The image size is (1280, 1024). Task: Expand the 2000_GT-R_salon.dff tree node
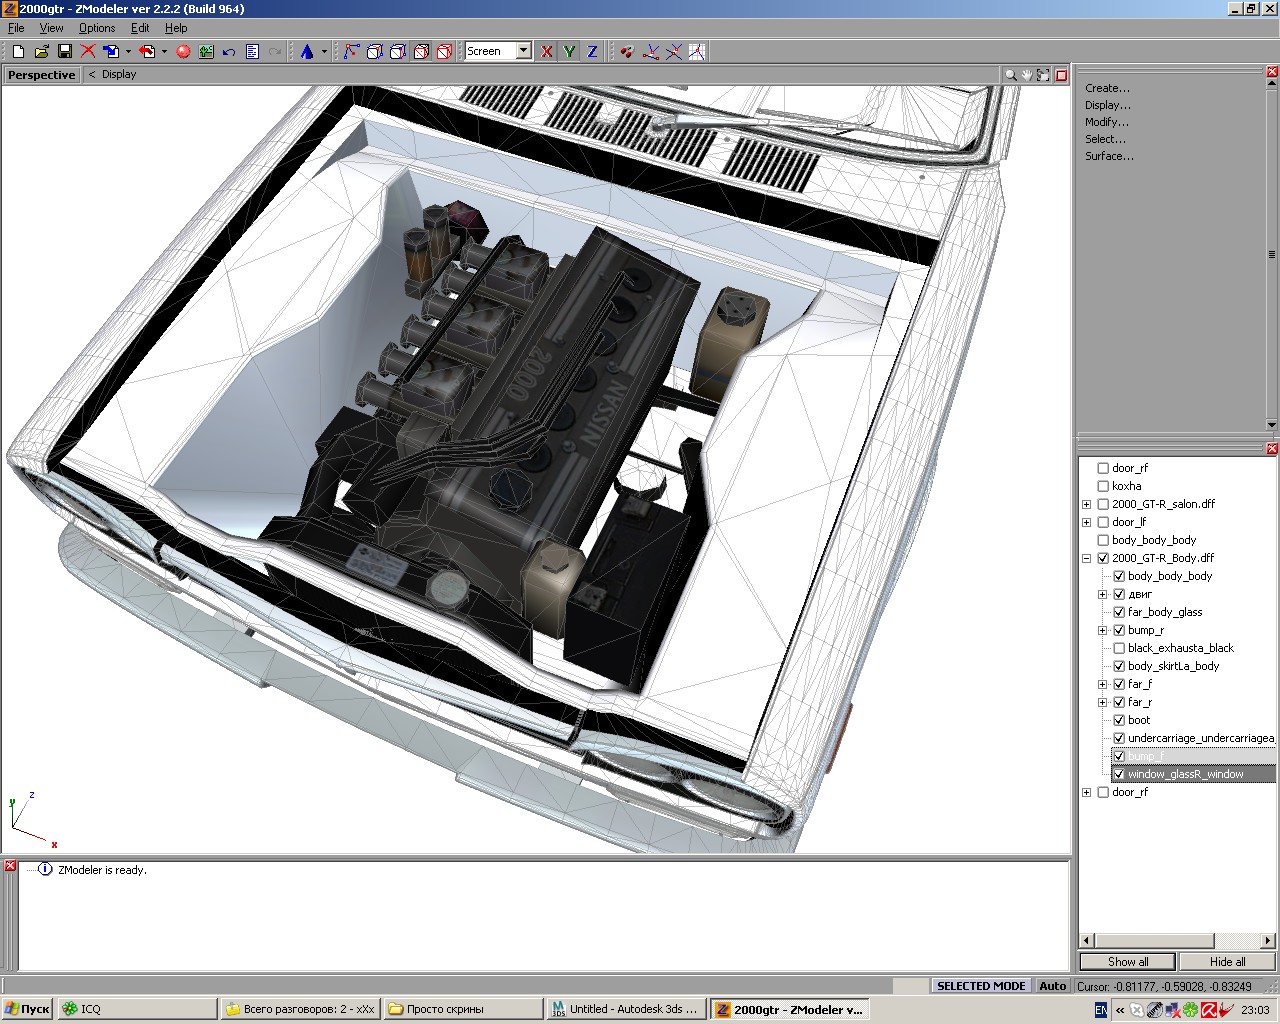[1087, 504]
